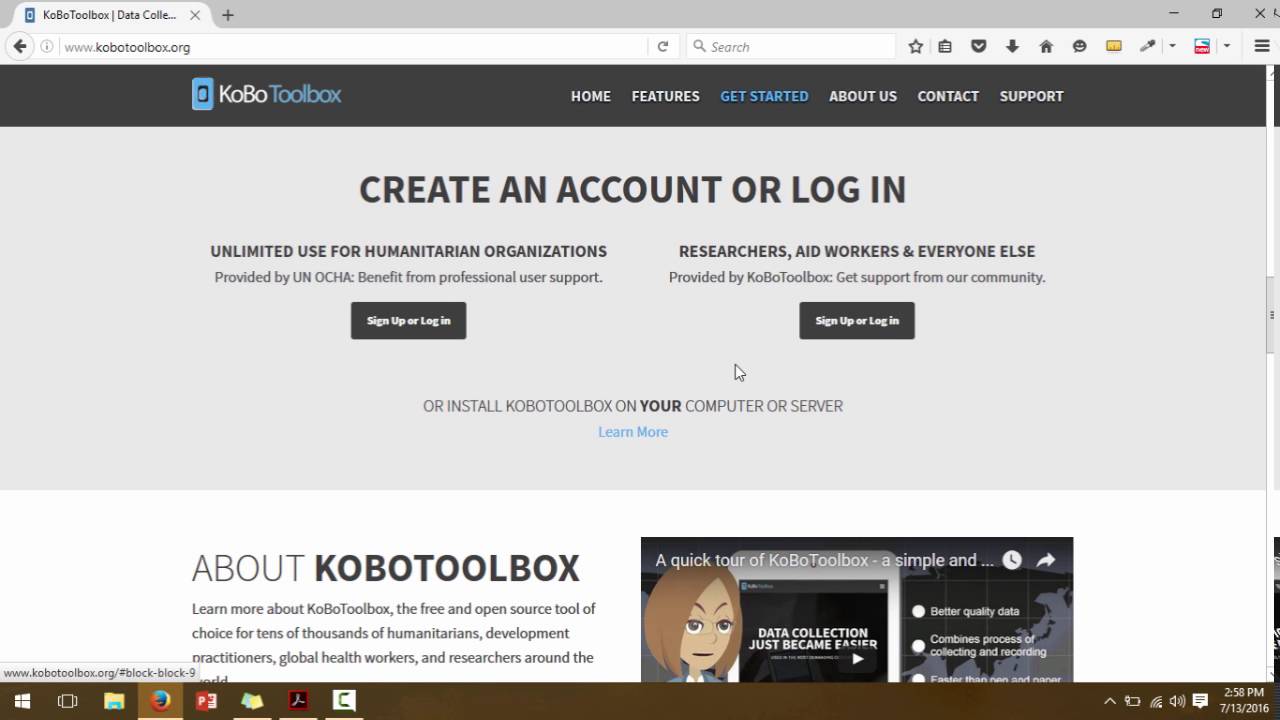Play the KoBoToolbox quick tour video
This screenshot has width=1280, height=720.
857,658
